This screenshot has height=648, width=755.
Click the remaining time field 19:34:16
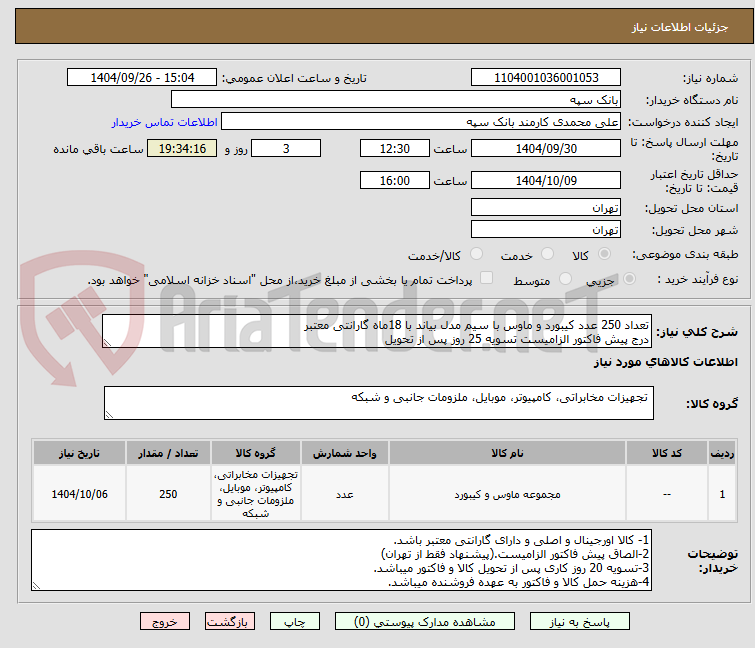(182, 148)
